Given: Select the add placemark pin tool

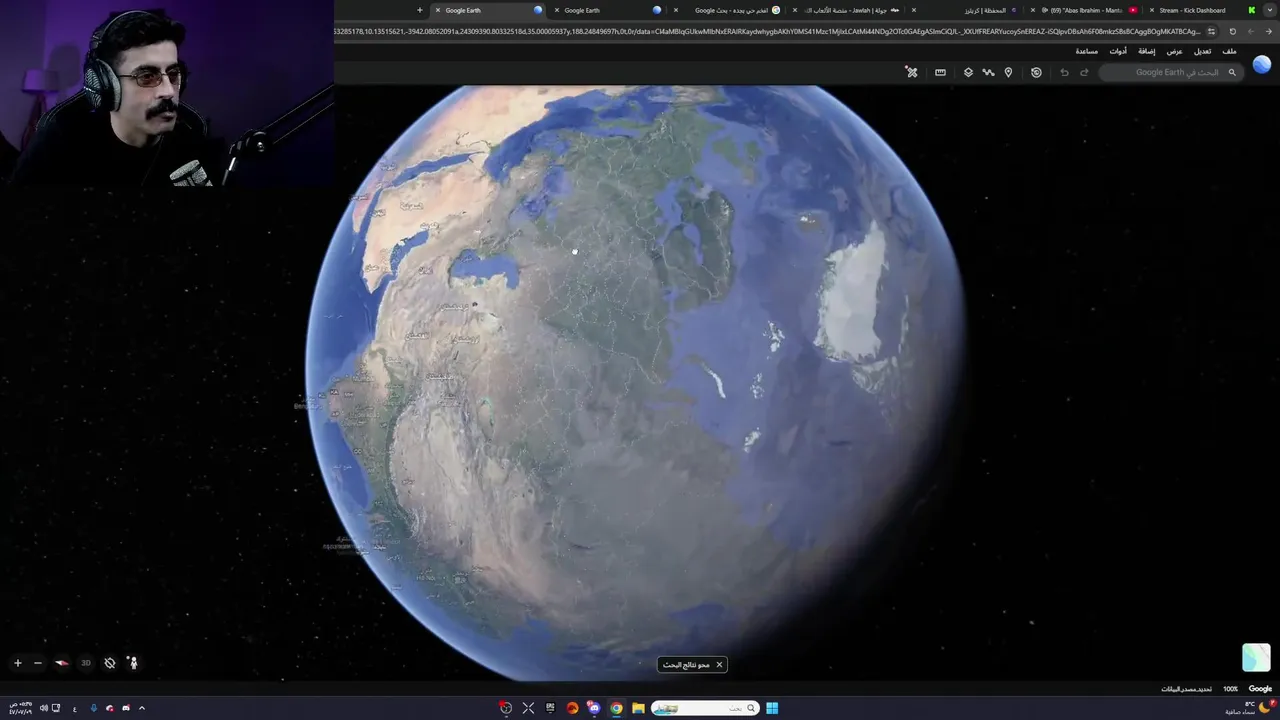Looking at the screenshot, I should (1008, 72).
